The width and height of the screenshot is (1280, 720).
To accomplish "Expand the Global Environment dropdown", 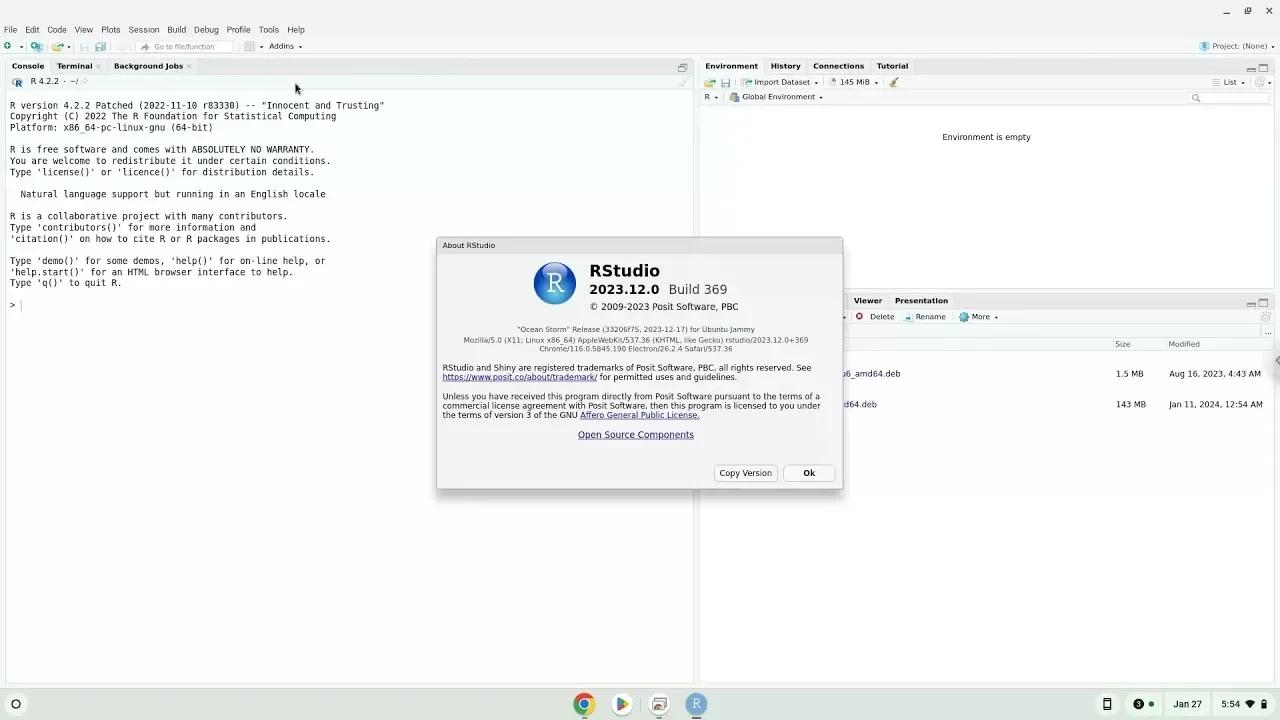I will (x=781, y=97).
